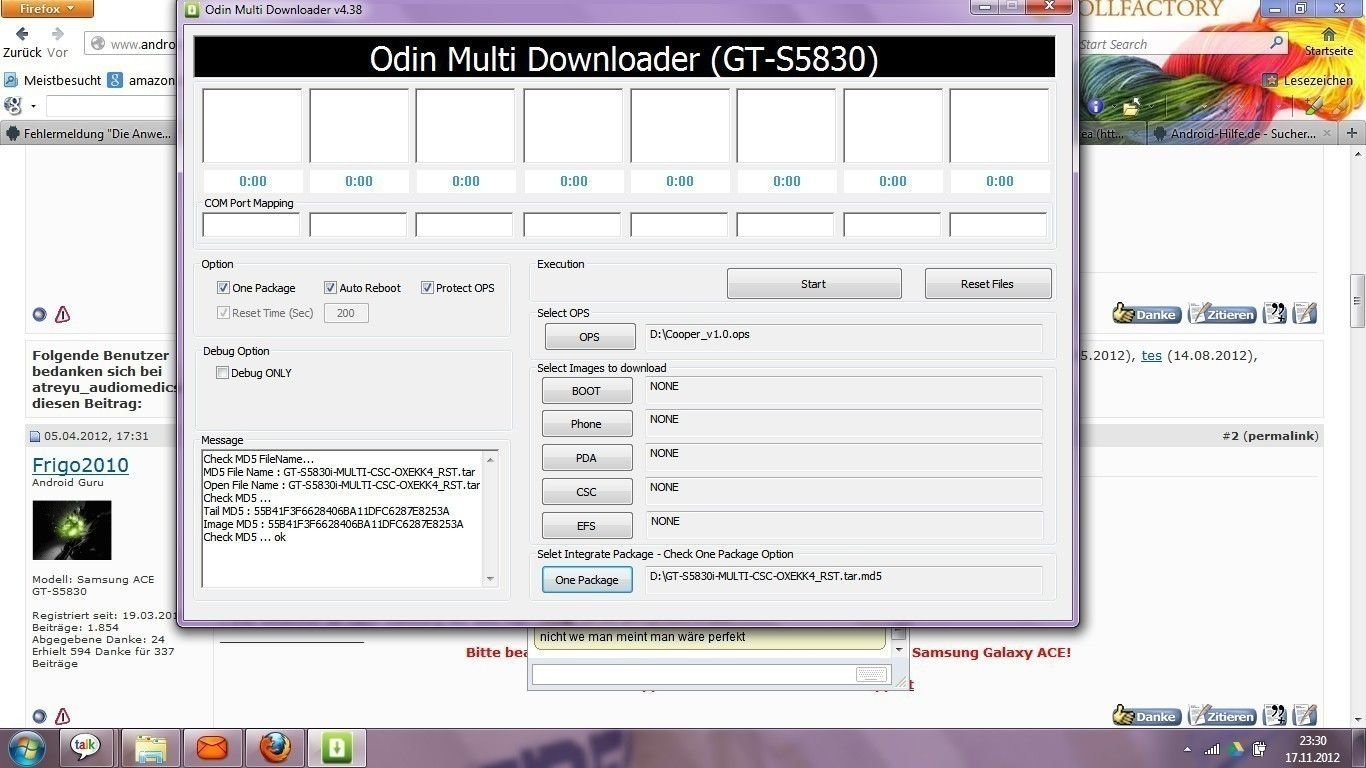
Task: Click the EFS image button
Action: point(587,526)
